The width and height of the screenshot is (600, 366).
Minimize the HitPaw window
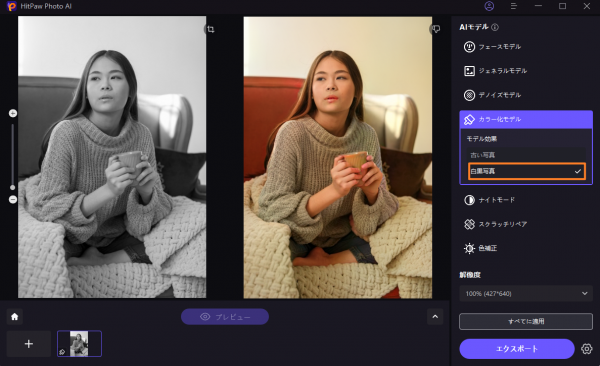[x=538, y=6]
